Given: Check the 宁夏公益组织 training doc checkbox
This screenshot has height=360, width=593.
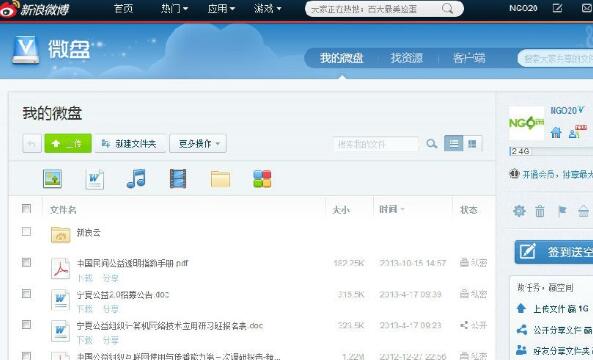Looking at the screenshot, I should (x=26, y=324).
